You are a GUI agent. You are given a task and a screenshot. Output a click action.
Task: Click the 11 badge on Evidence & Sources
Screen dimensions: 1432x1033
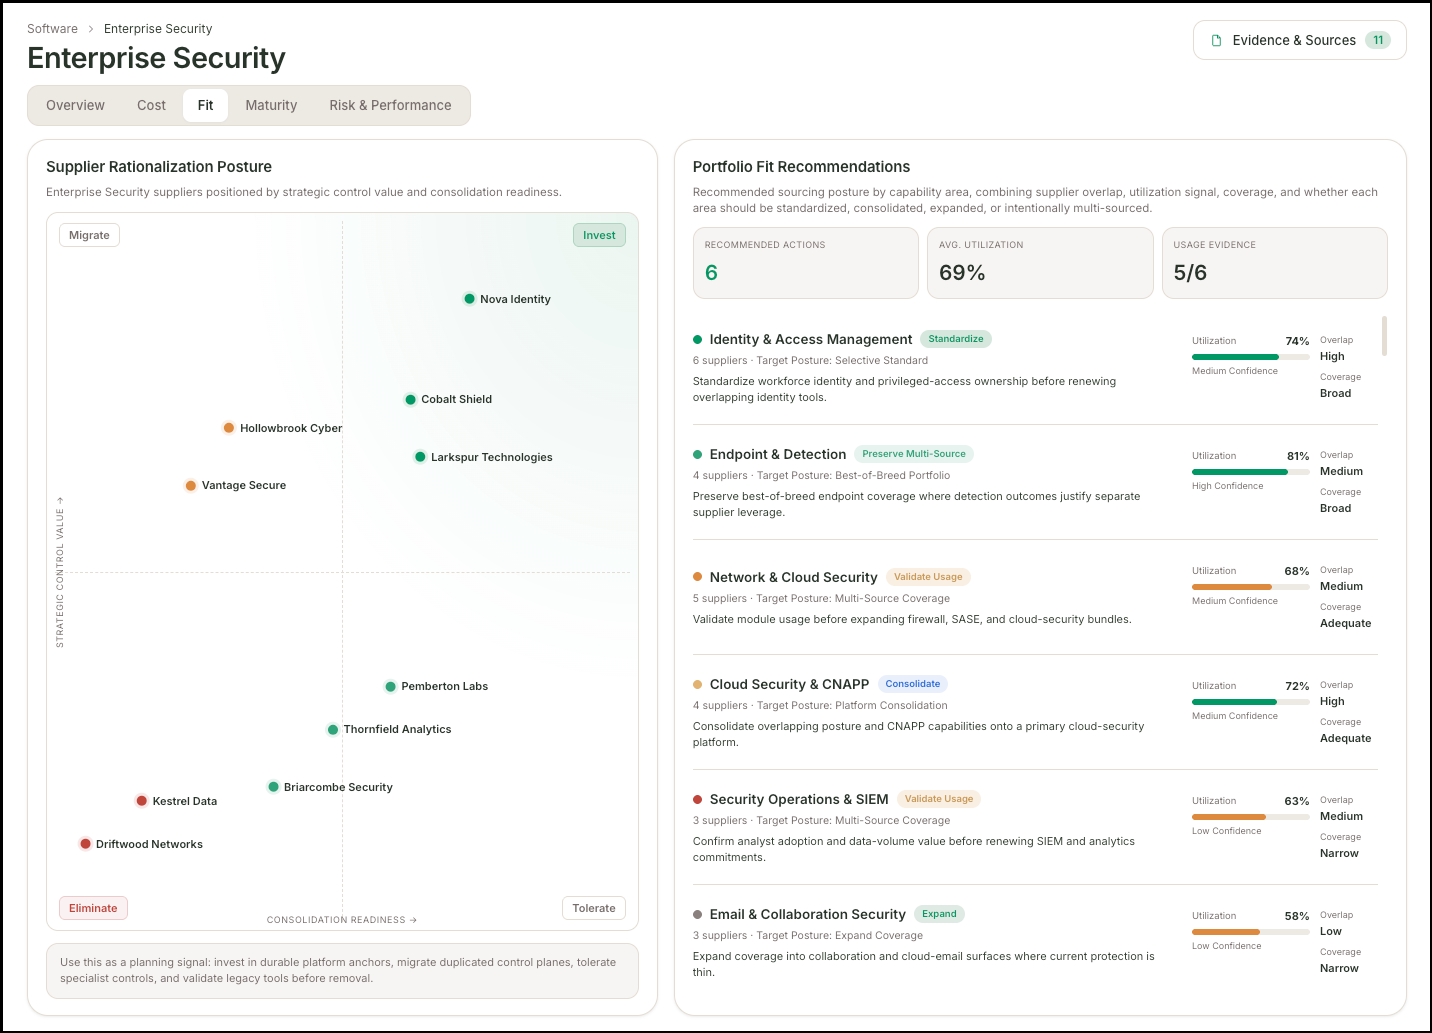point(1378,40)
